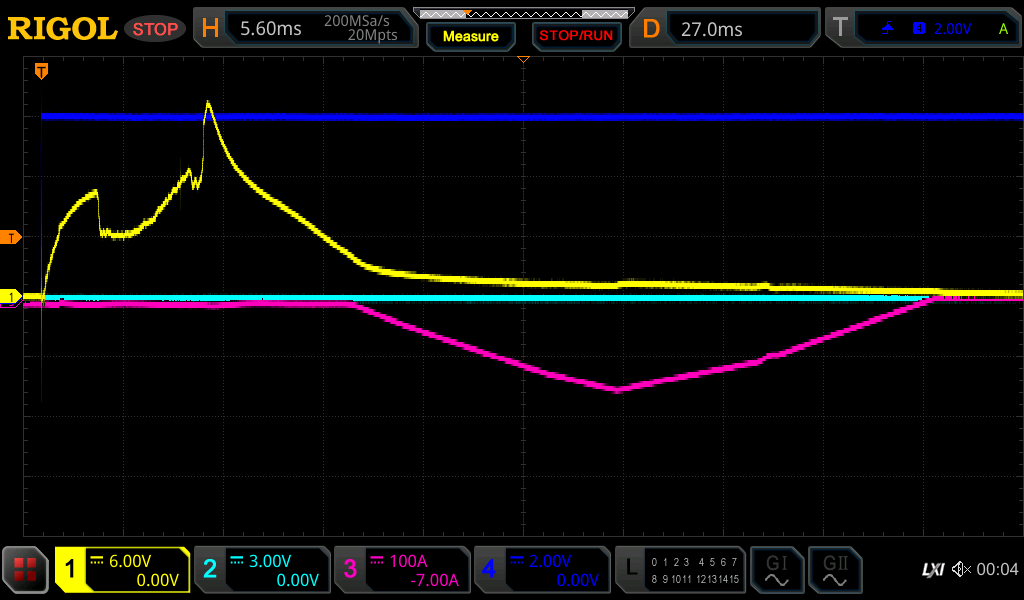Image resolution: width=1024 pixels, height=600 pixels.
Task: Open the logic analyzer L digital channels panel
Action: (680, 570)
